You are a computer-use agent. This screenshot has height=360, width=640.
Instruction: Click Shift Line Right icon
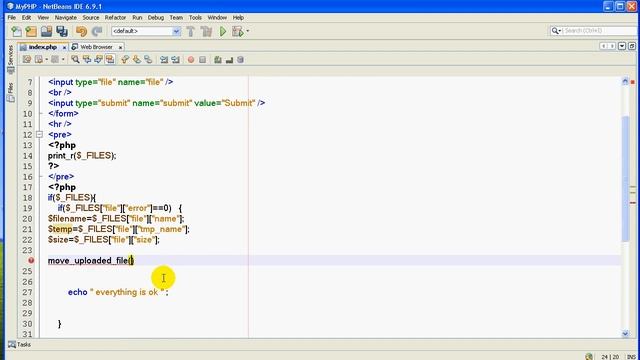click(x=176, y=60)
